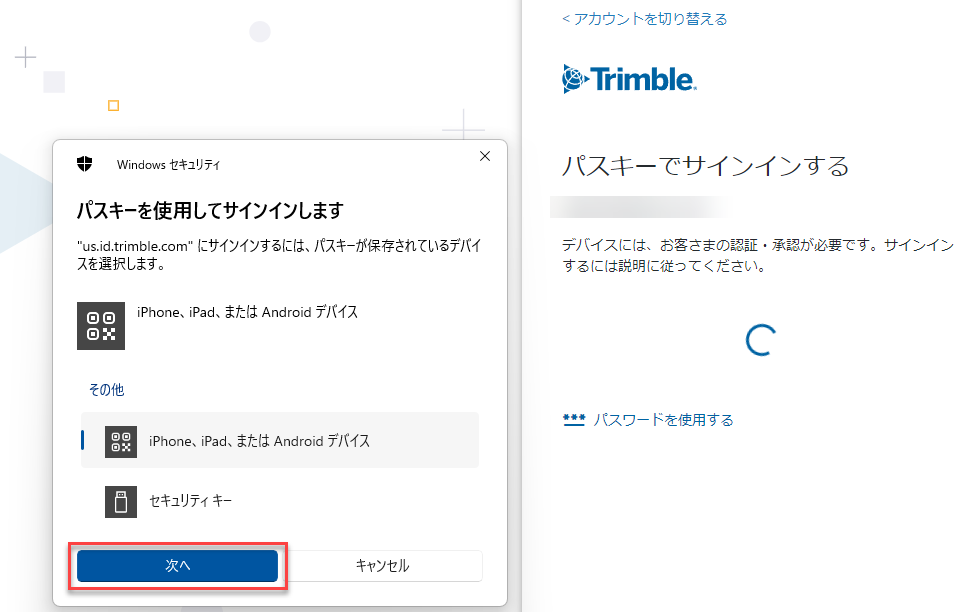Screen dimensions: 978x612
Task: Click the us.id.trimble.com description text
Action: tap(279, 255)
